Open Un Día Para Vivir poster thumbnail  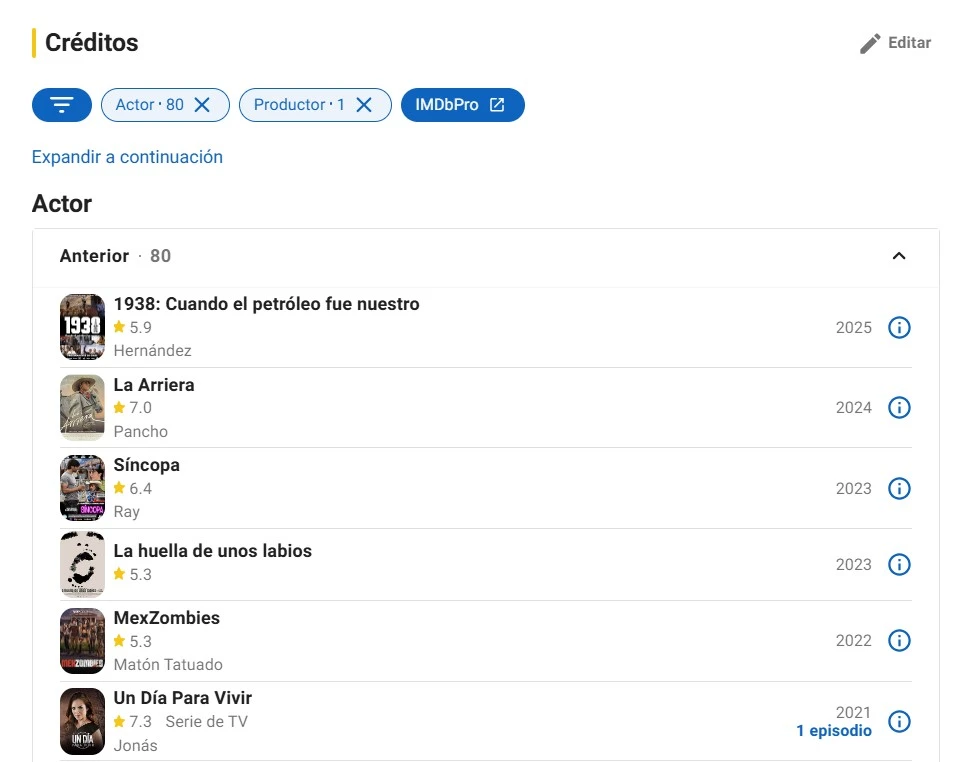pyautogui.click(x=82, y=721)
